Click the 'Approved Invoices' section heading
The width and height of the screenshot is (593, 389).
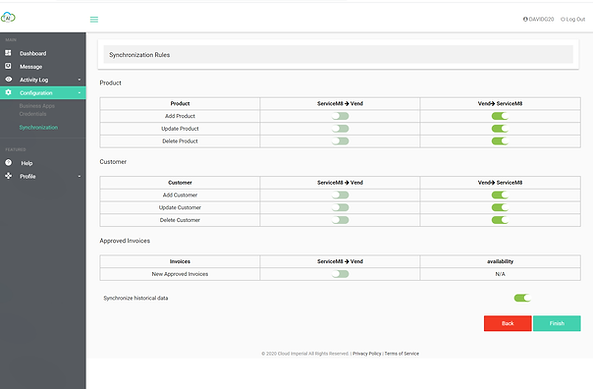[124, 241]
